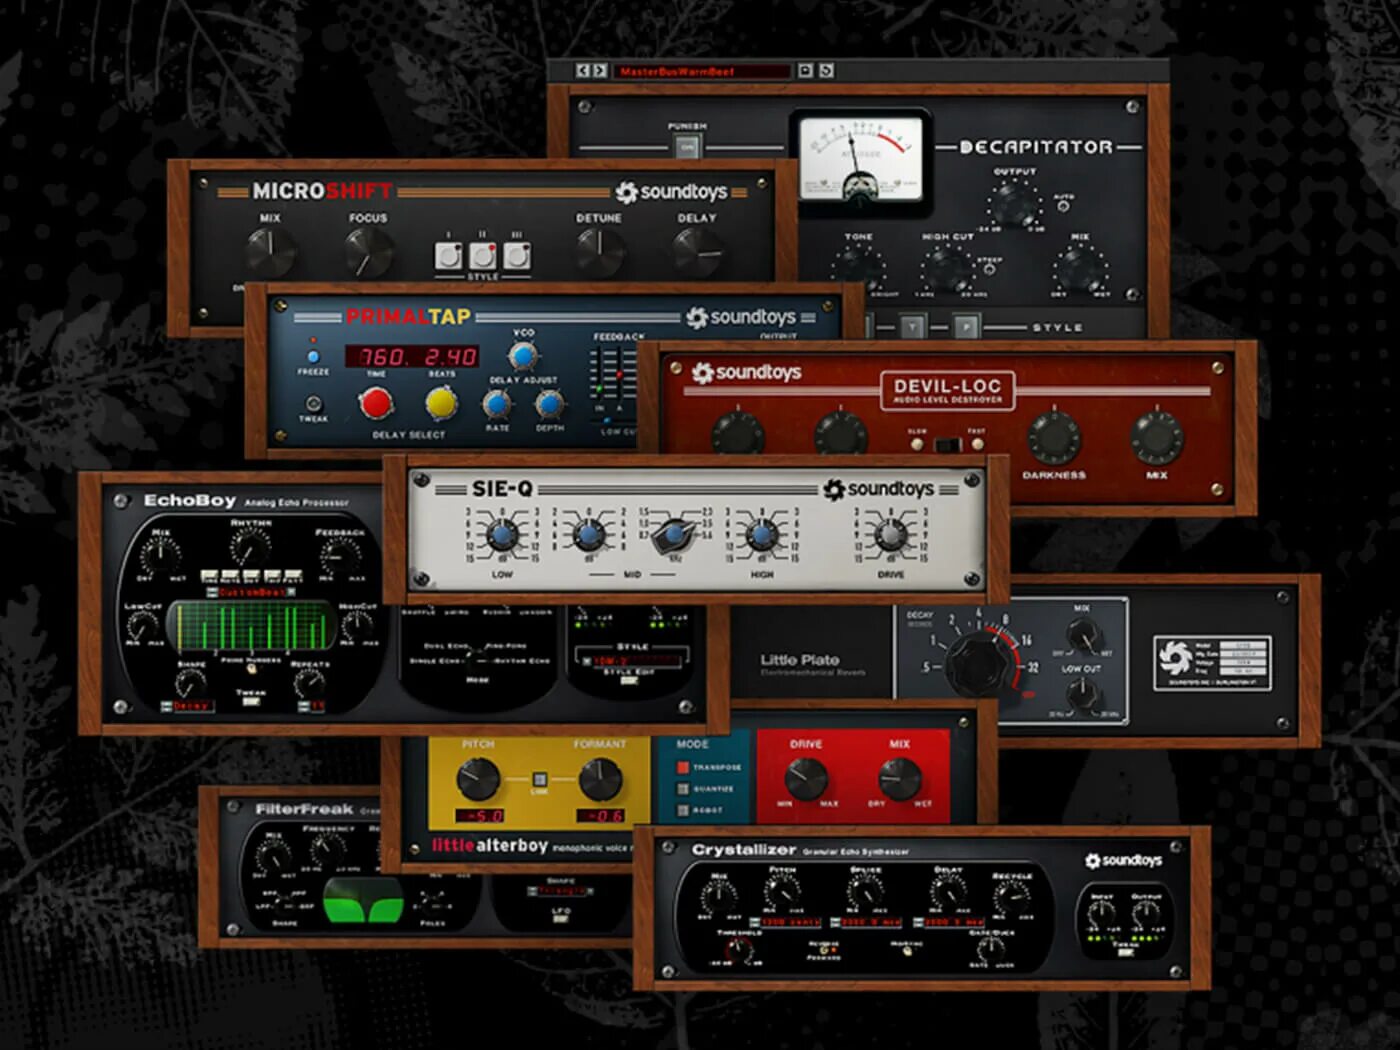Viewport: 1400px width, 1050px height.
Task: Click the PrimalTap VCO blue knob
Action: (x=522, y=356)
